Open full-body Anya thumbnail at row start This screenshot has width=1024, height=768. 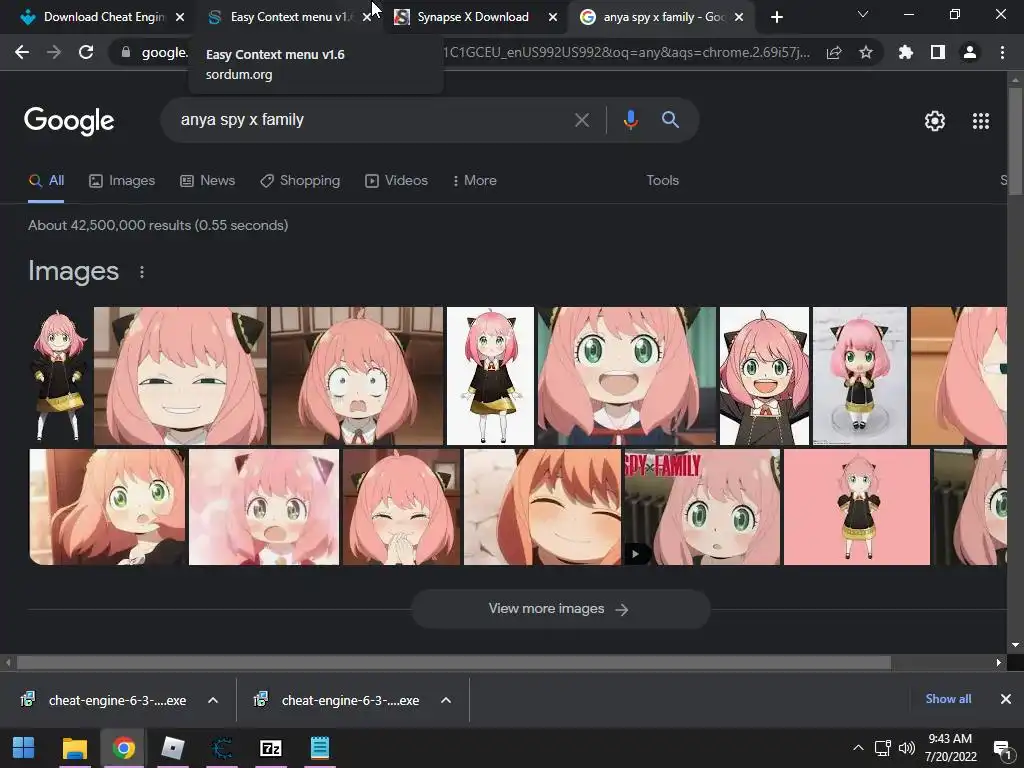59,376
